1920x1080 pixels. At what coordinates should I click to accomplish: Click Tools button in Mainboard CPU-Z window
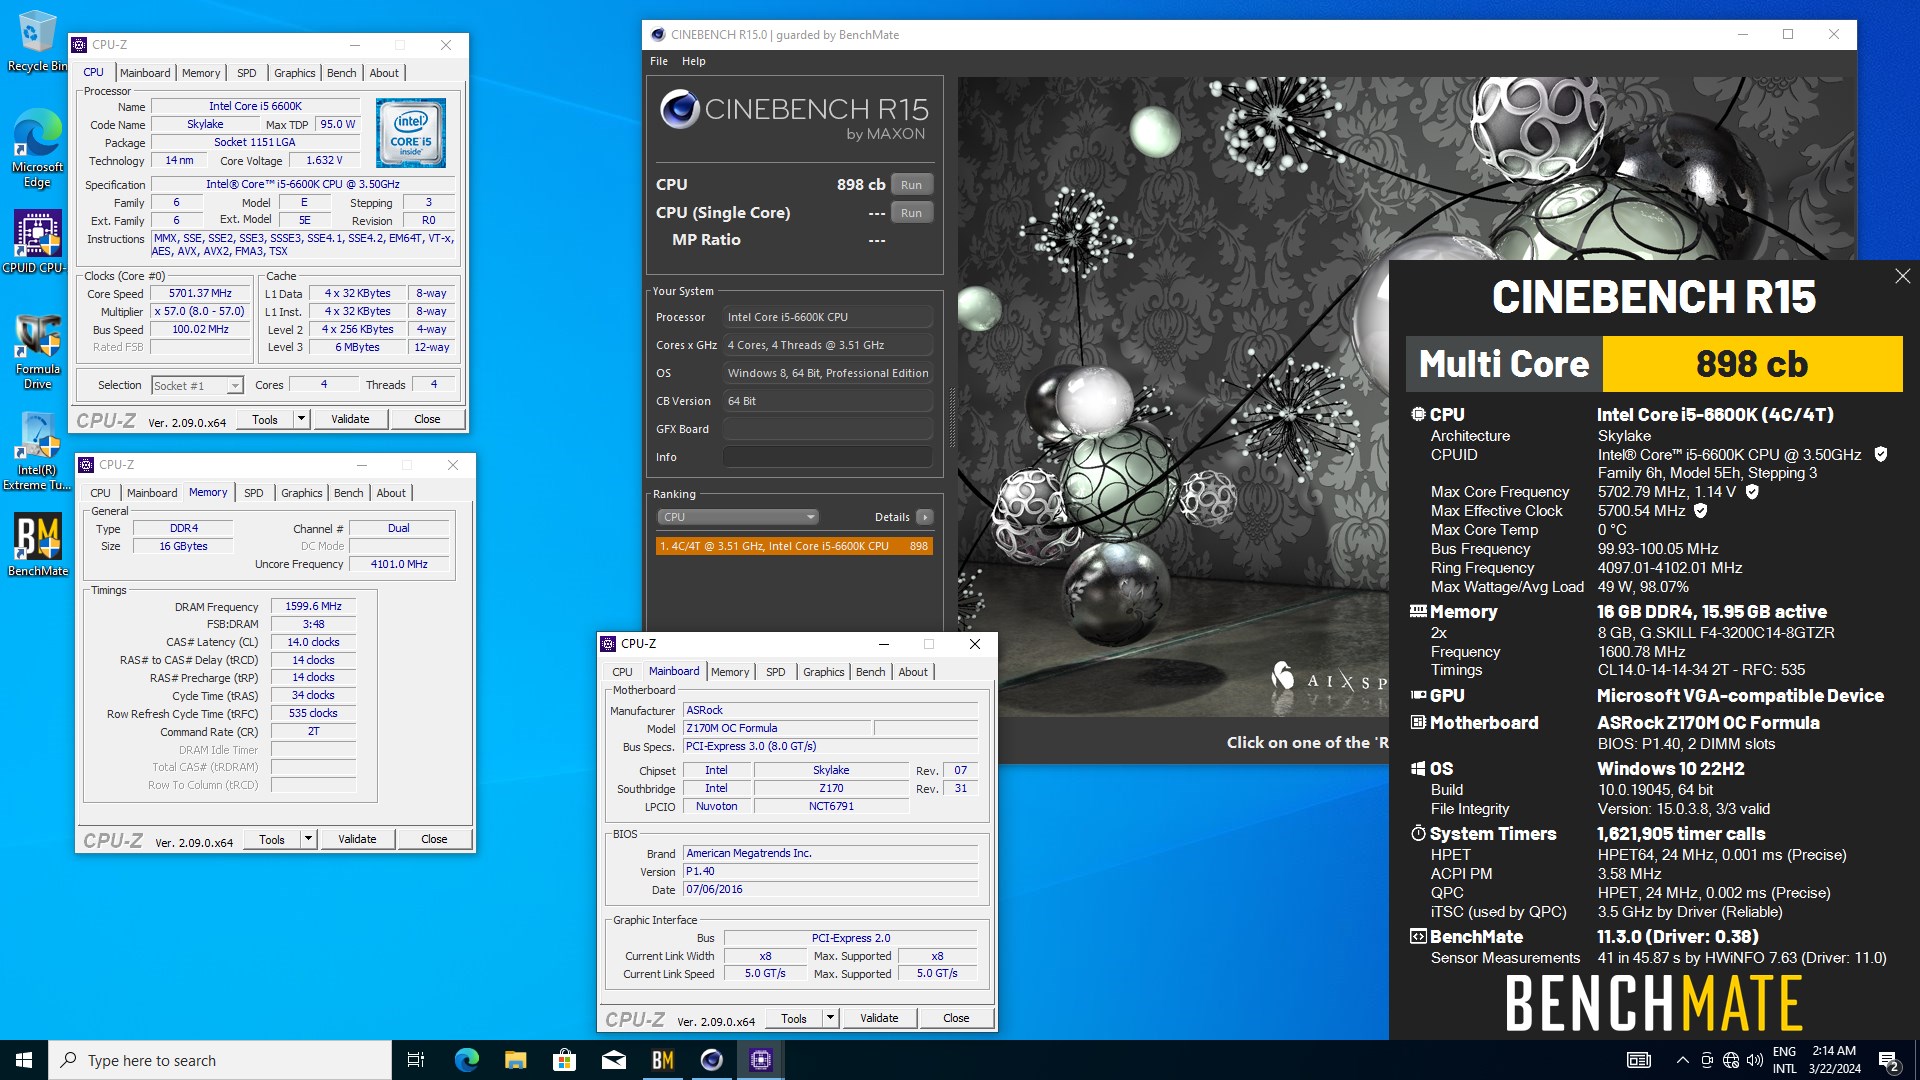point(794,1018)
